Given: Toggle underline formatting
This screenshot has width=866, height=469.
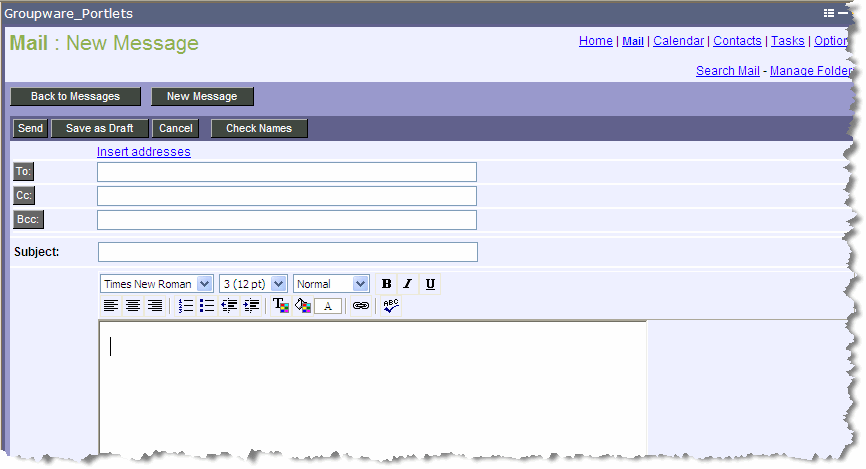Looking at the screenshot, I should (430, 284).
